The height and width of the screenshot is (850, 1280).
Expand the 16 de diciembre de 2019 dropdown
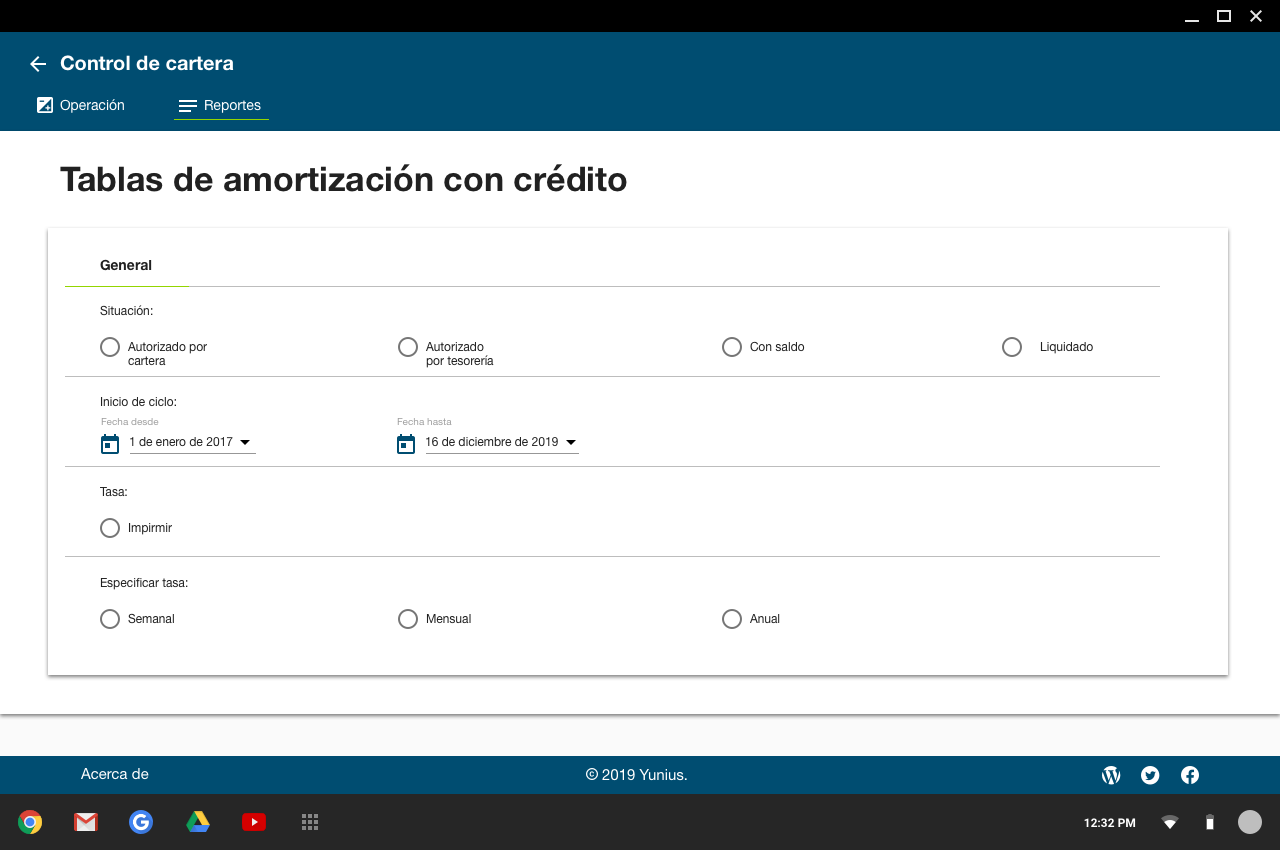click(x=502, y=442)
